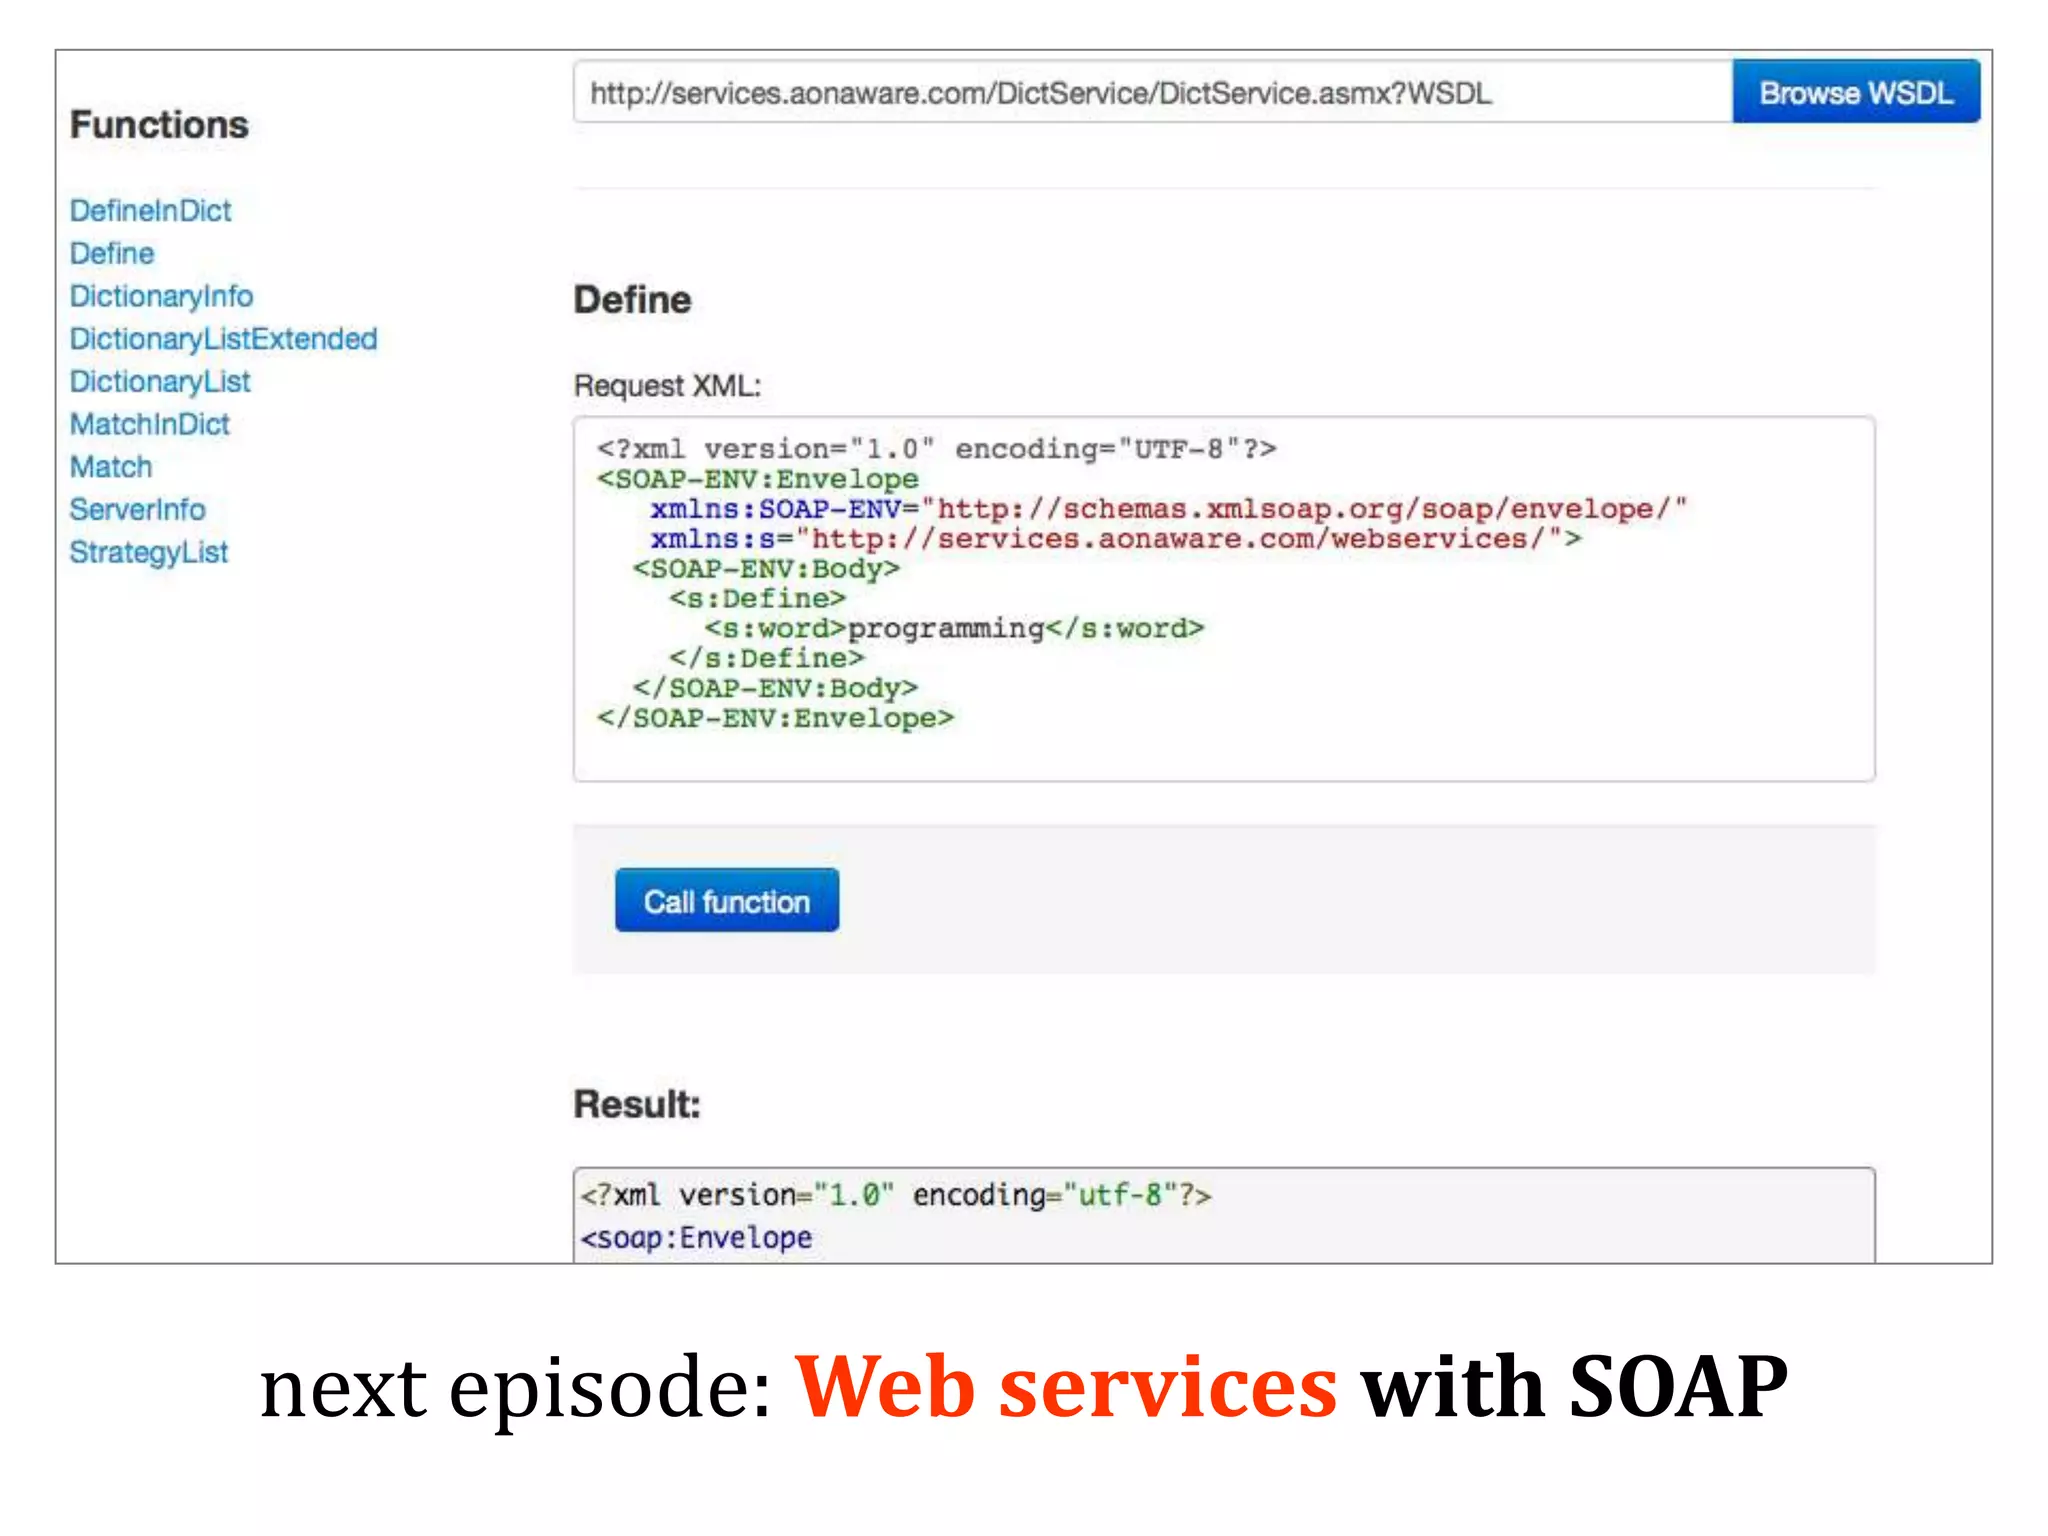Select the Define function link
The image size is (2048, 1536).
pyautogui.click(x=112, y=254)
